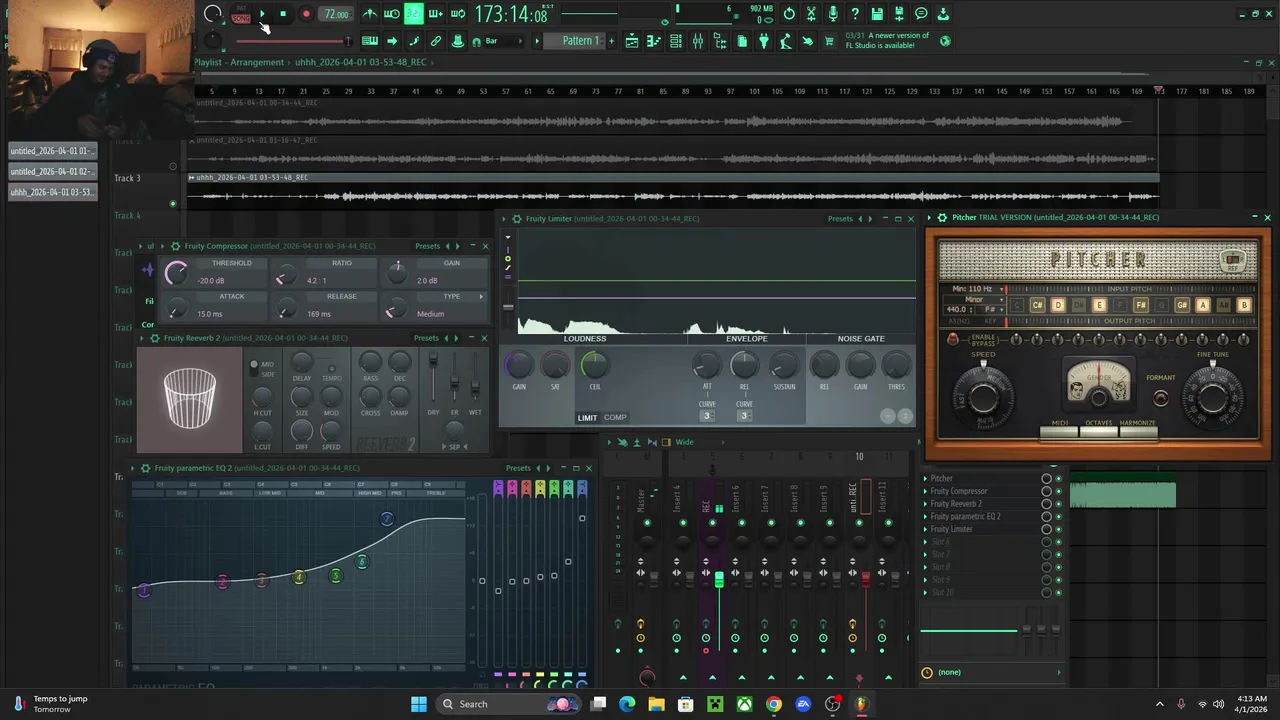Viewport: 1280px width, 720px height.
Task: Toggle the FORMANT button in Pitcher
Action: (x=1160, y=398)
